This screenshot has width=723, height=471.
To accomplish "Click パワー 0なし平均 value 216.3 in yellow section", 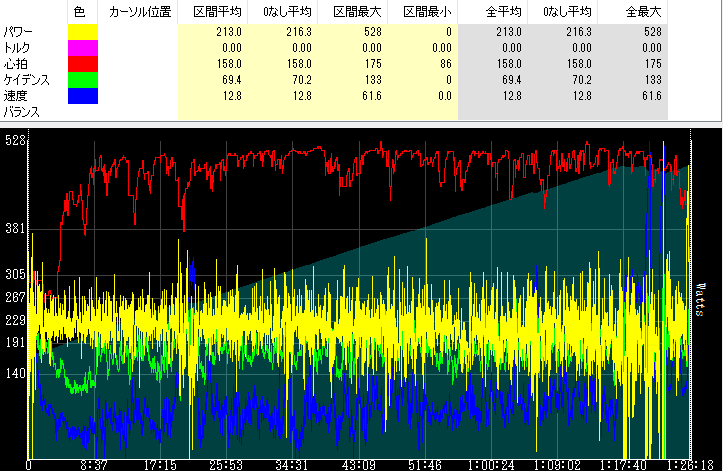I will click(x=299, y=32).
